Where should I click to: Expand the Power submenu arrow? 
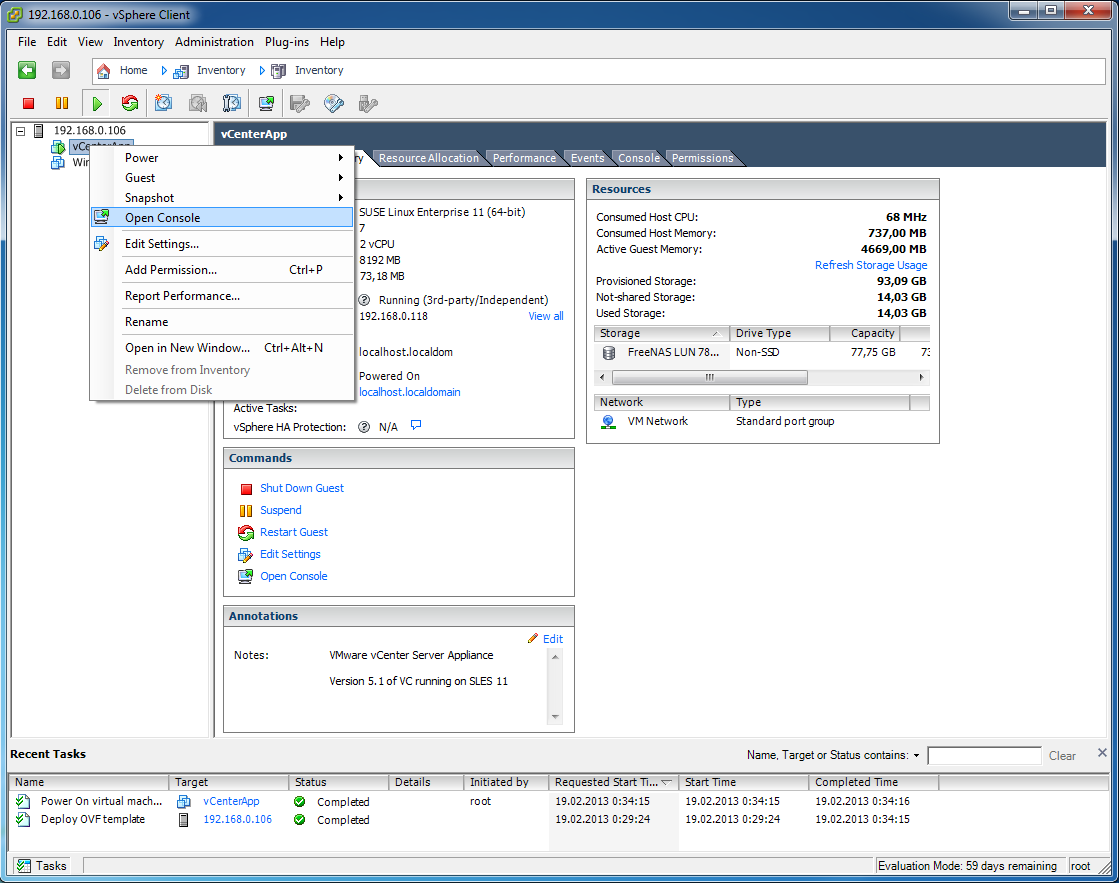click(x=341, y=158)
